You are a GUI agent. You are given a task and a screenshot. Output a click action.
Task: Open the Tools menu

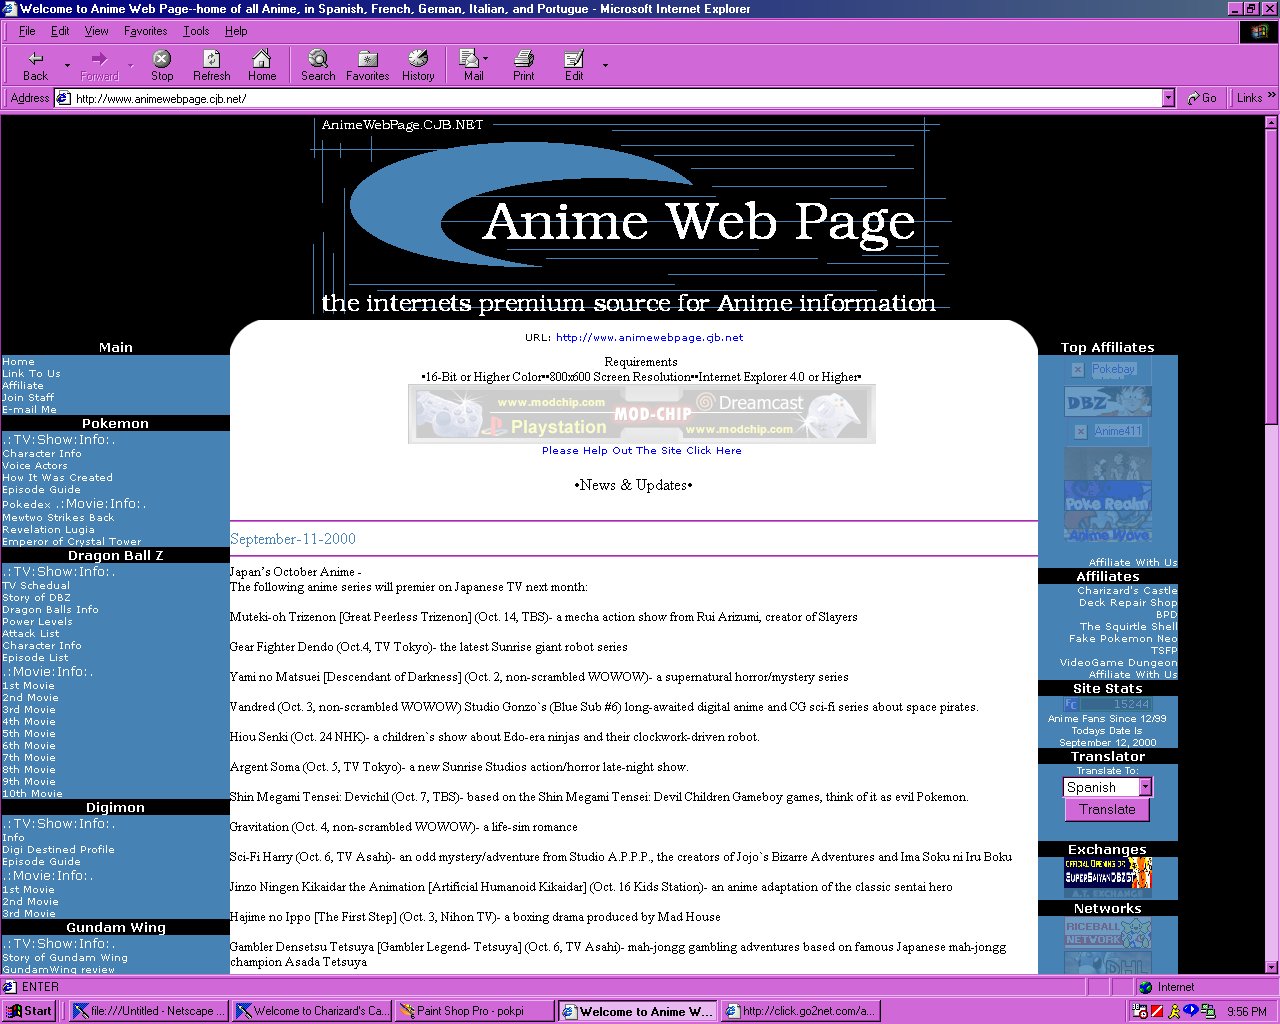point(196,31)
